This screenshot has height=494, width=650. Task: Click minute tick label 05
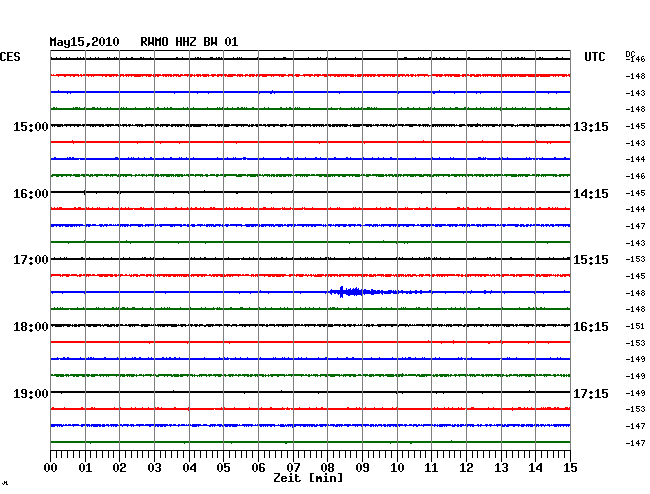coord(223,468)
